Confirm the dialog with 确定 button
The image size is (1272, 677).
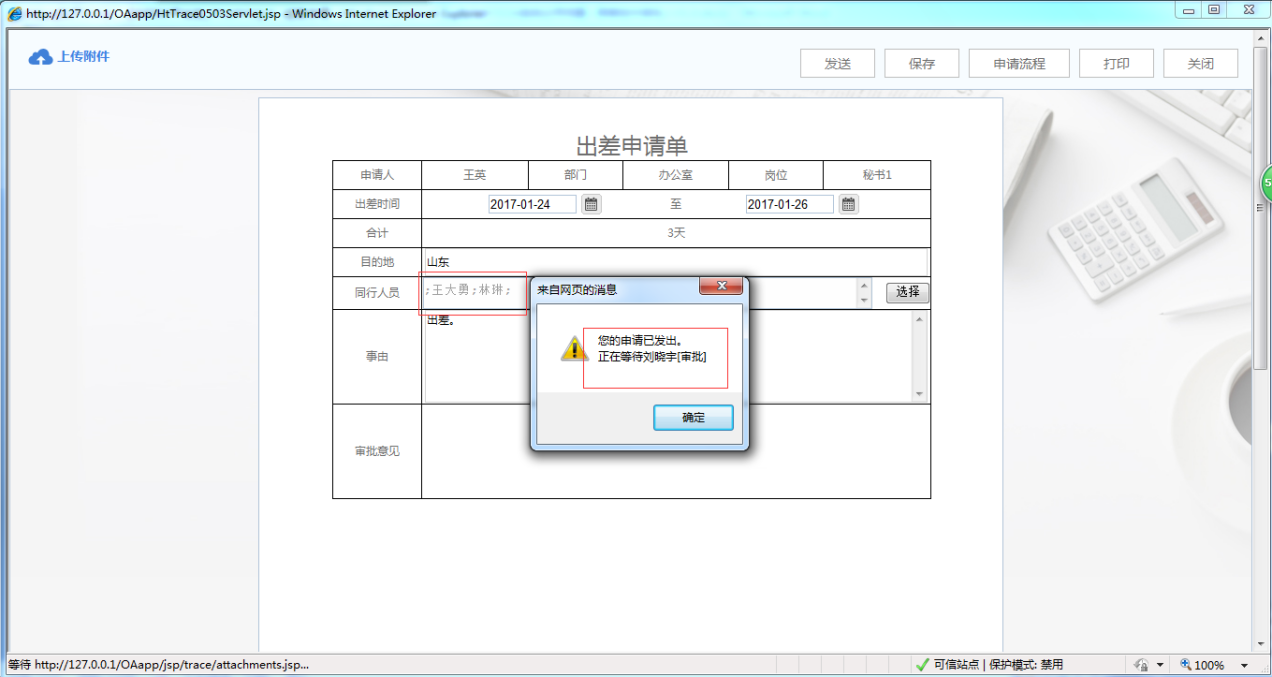693,417
